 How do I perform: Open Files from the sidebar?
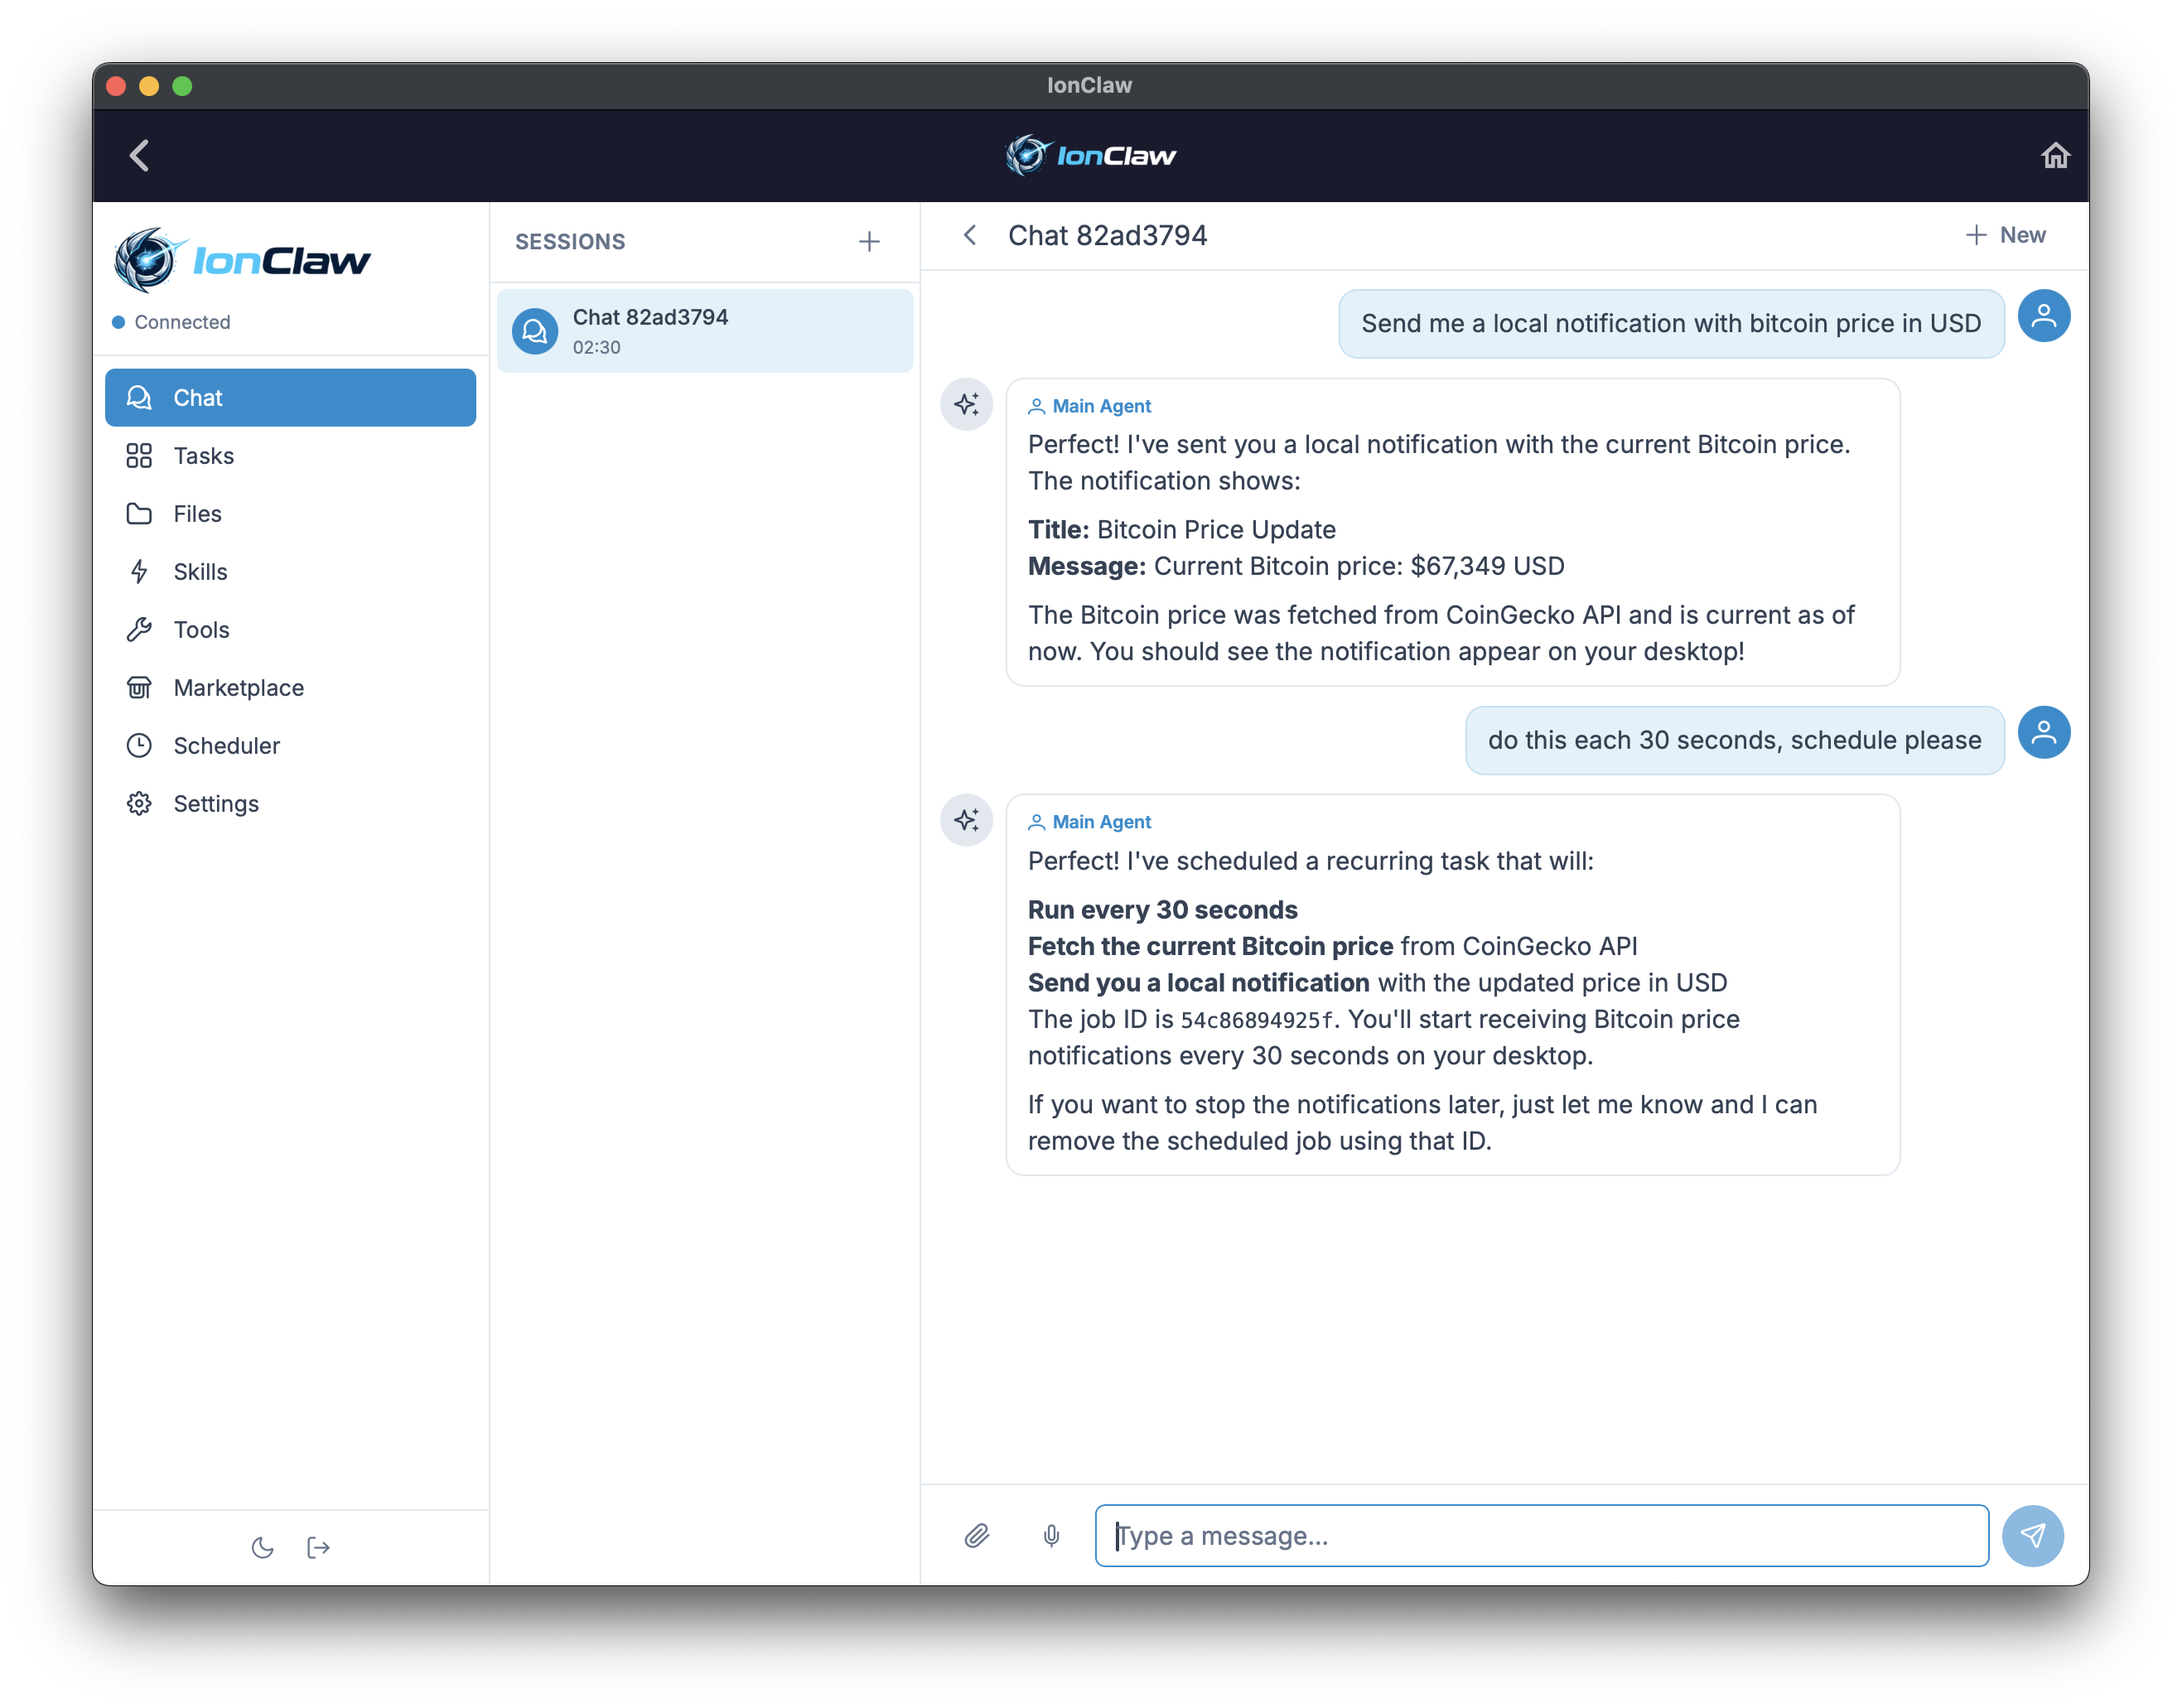pos(290,513)
